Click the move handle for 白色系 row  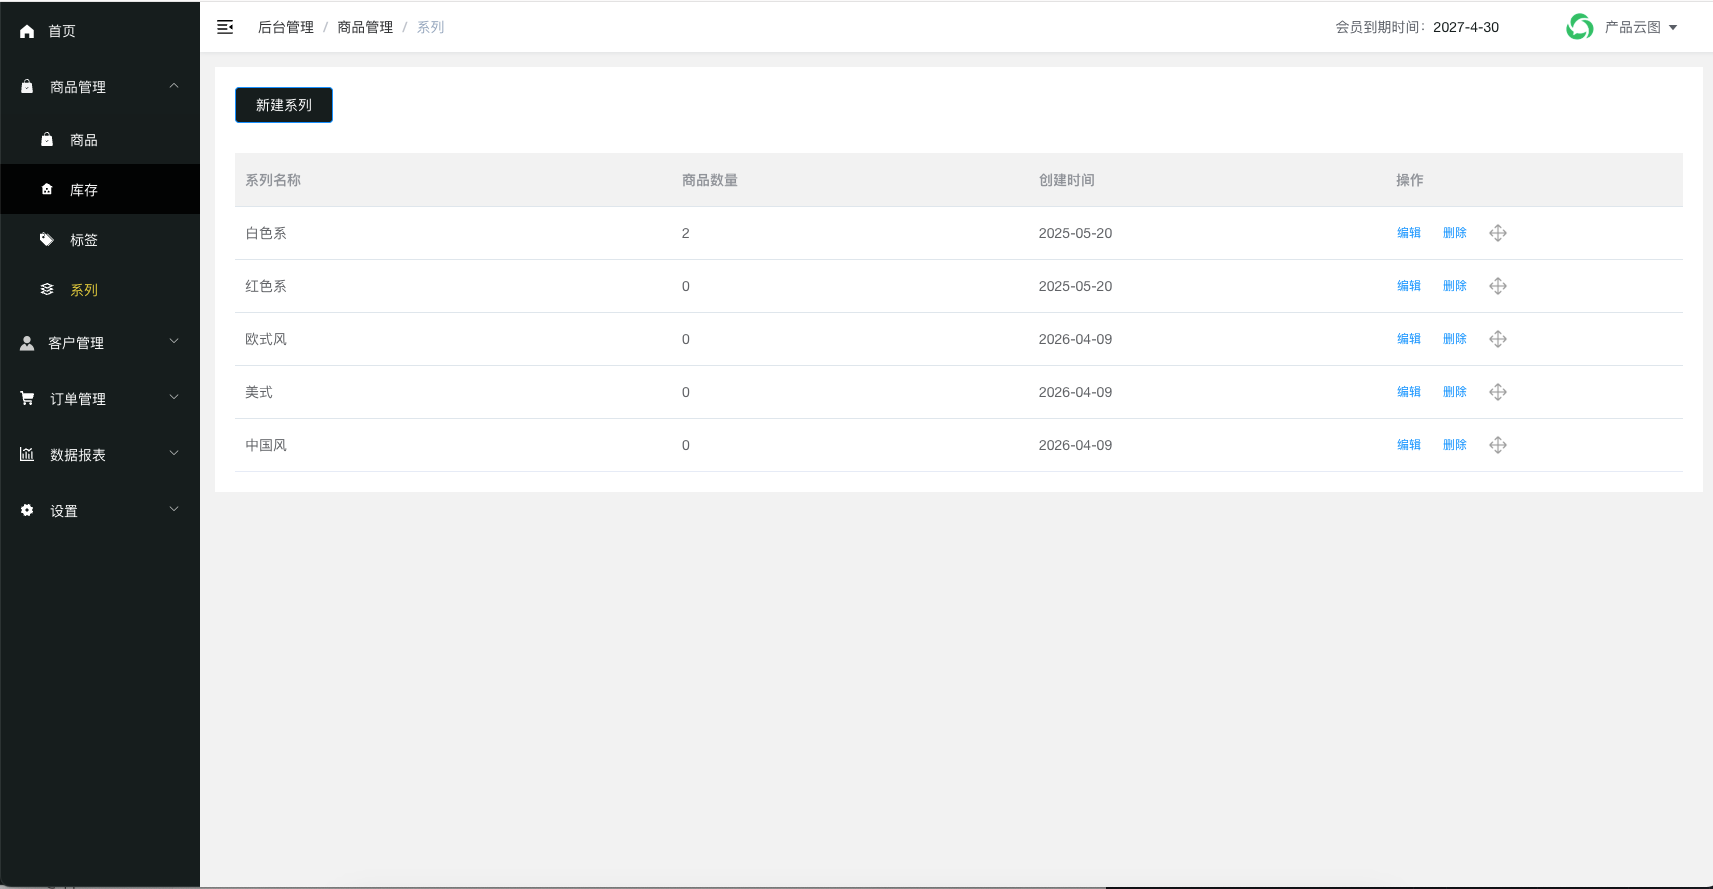1498,233
